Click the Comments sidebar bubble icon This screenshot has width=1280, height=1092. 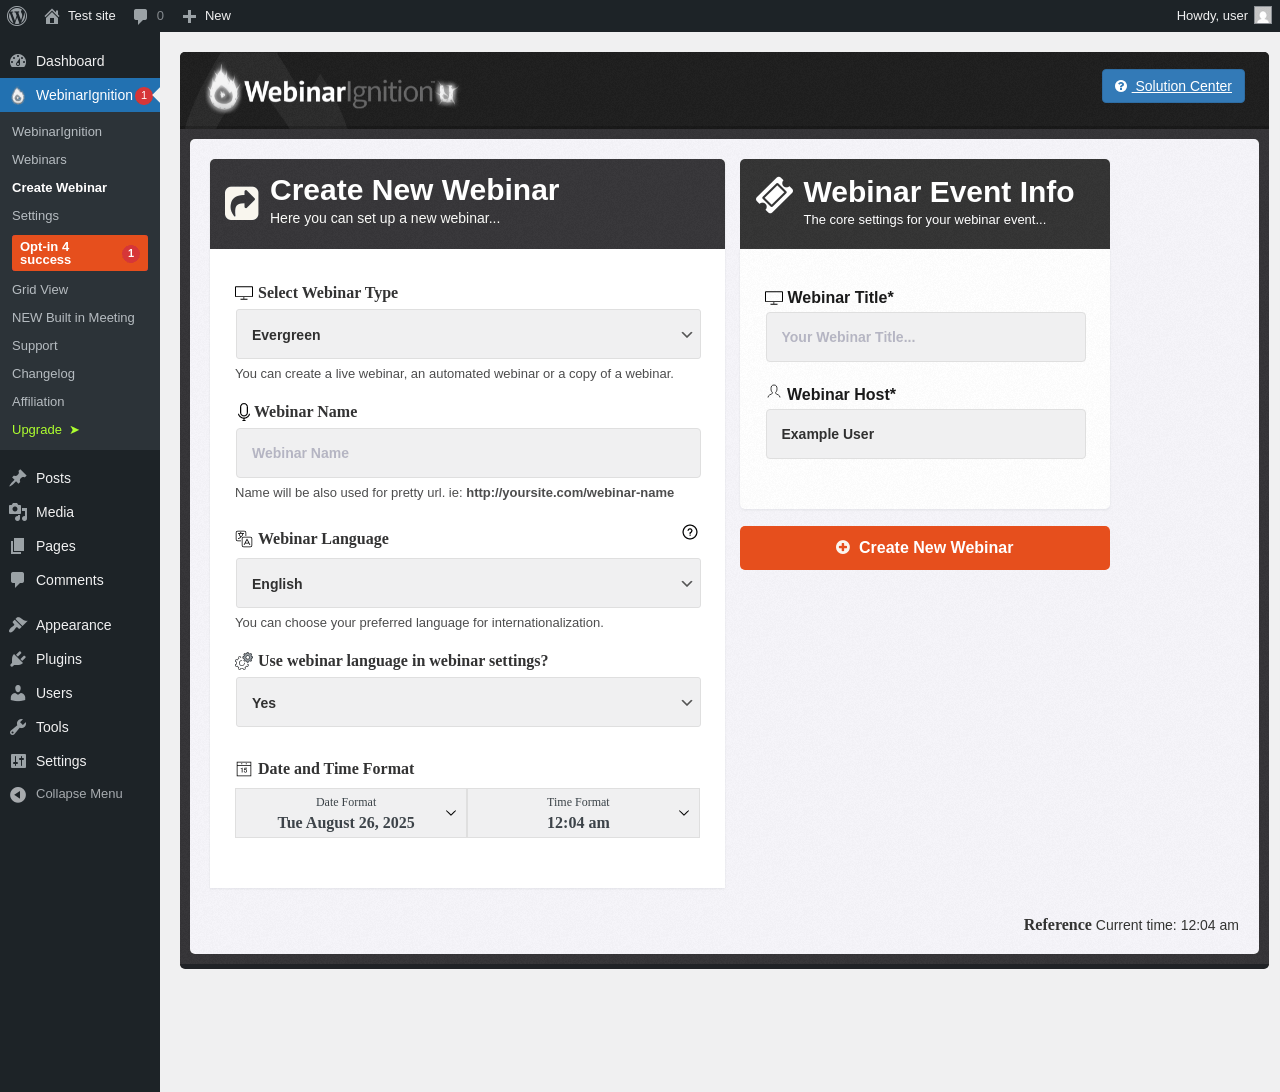tap(18, 580)
